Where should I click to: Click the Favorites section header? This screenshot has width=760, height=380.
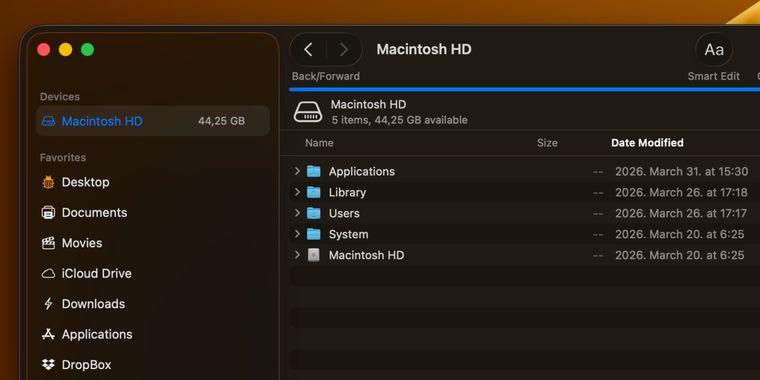coord(63,158)
